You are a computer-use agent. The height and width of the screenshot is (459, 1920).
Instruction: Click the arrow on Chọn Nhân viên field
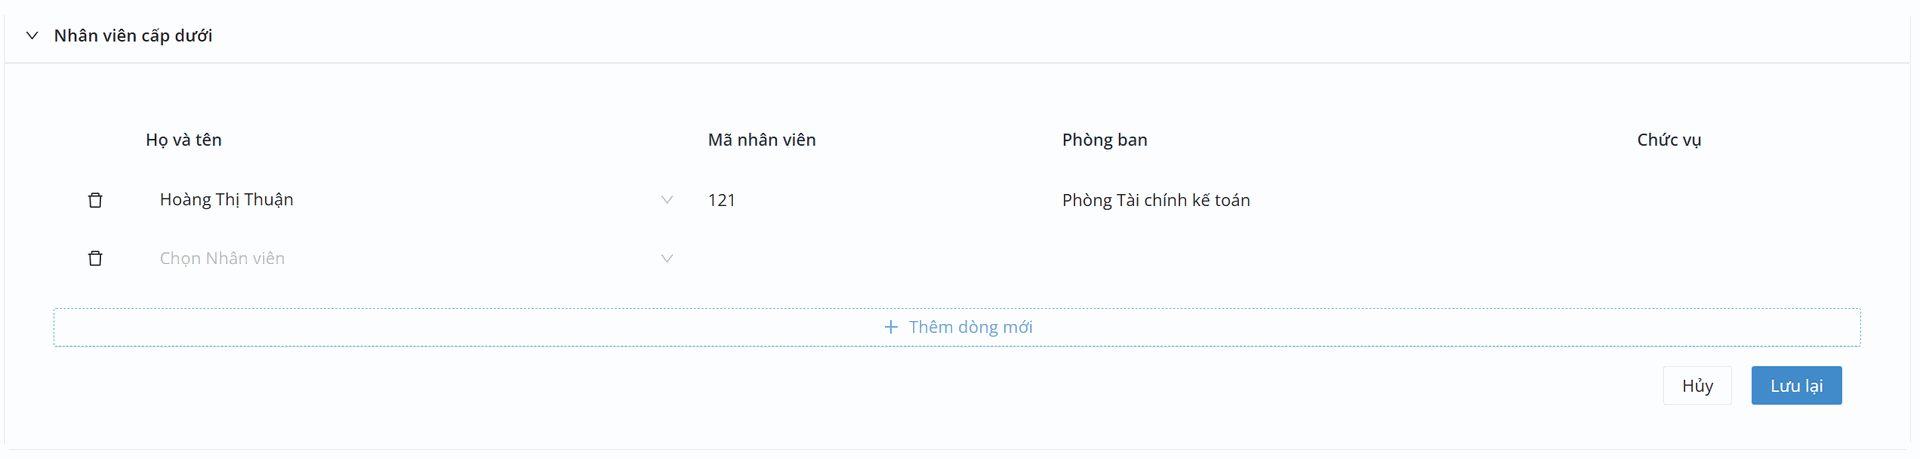click(x=667, y=258)
